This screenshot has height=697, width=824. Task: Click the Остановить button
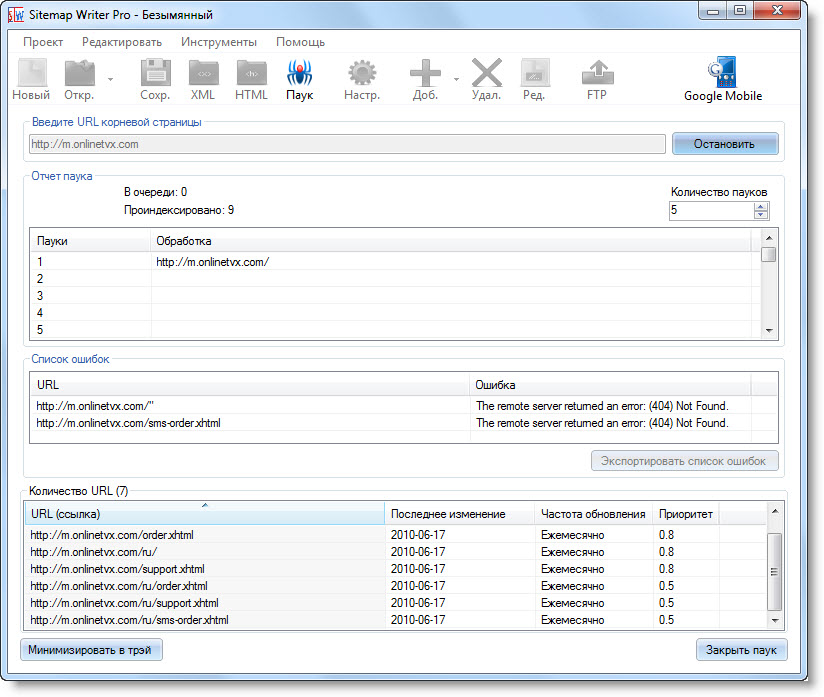click(x=725, y=144)
